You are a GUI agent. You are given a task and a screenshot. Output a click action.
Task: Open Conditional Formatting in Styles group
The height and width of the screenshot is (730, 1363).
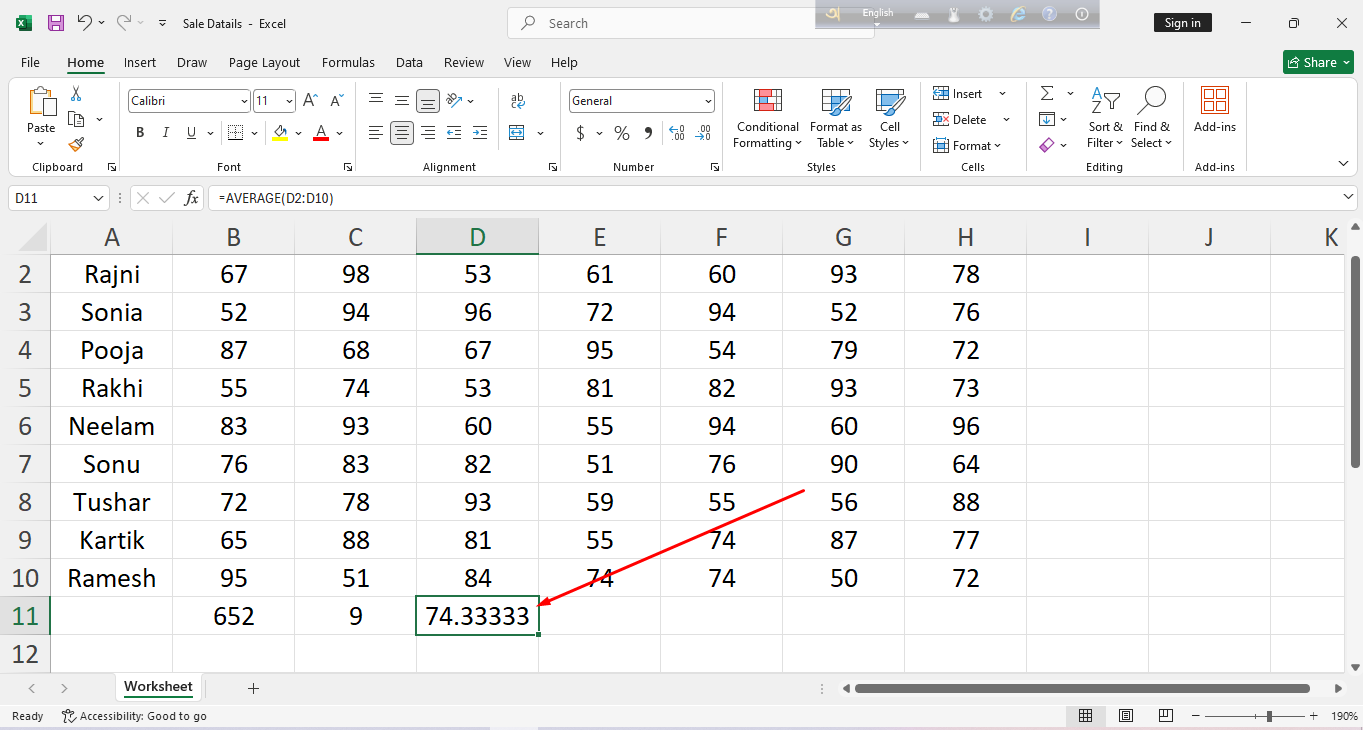pos(767,119)
